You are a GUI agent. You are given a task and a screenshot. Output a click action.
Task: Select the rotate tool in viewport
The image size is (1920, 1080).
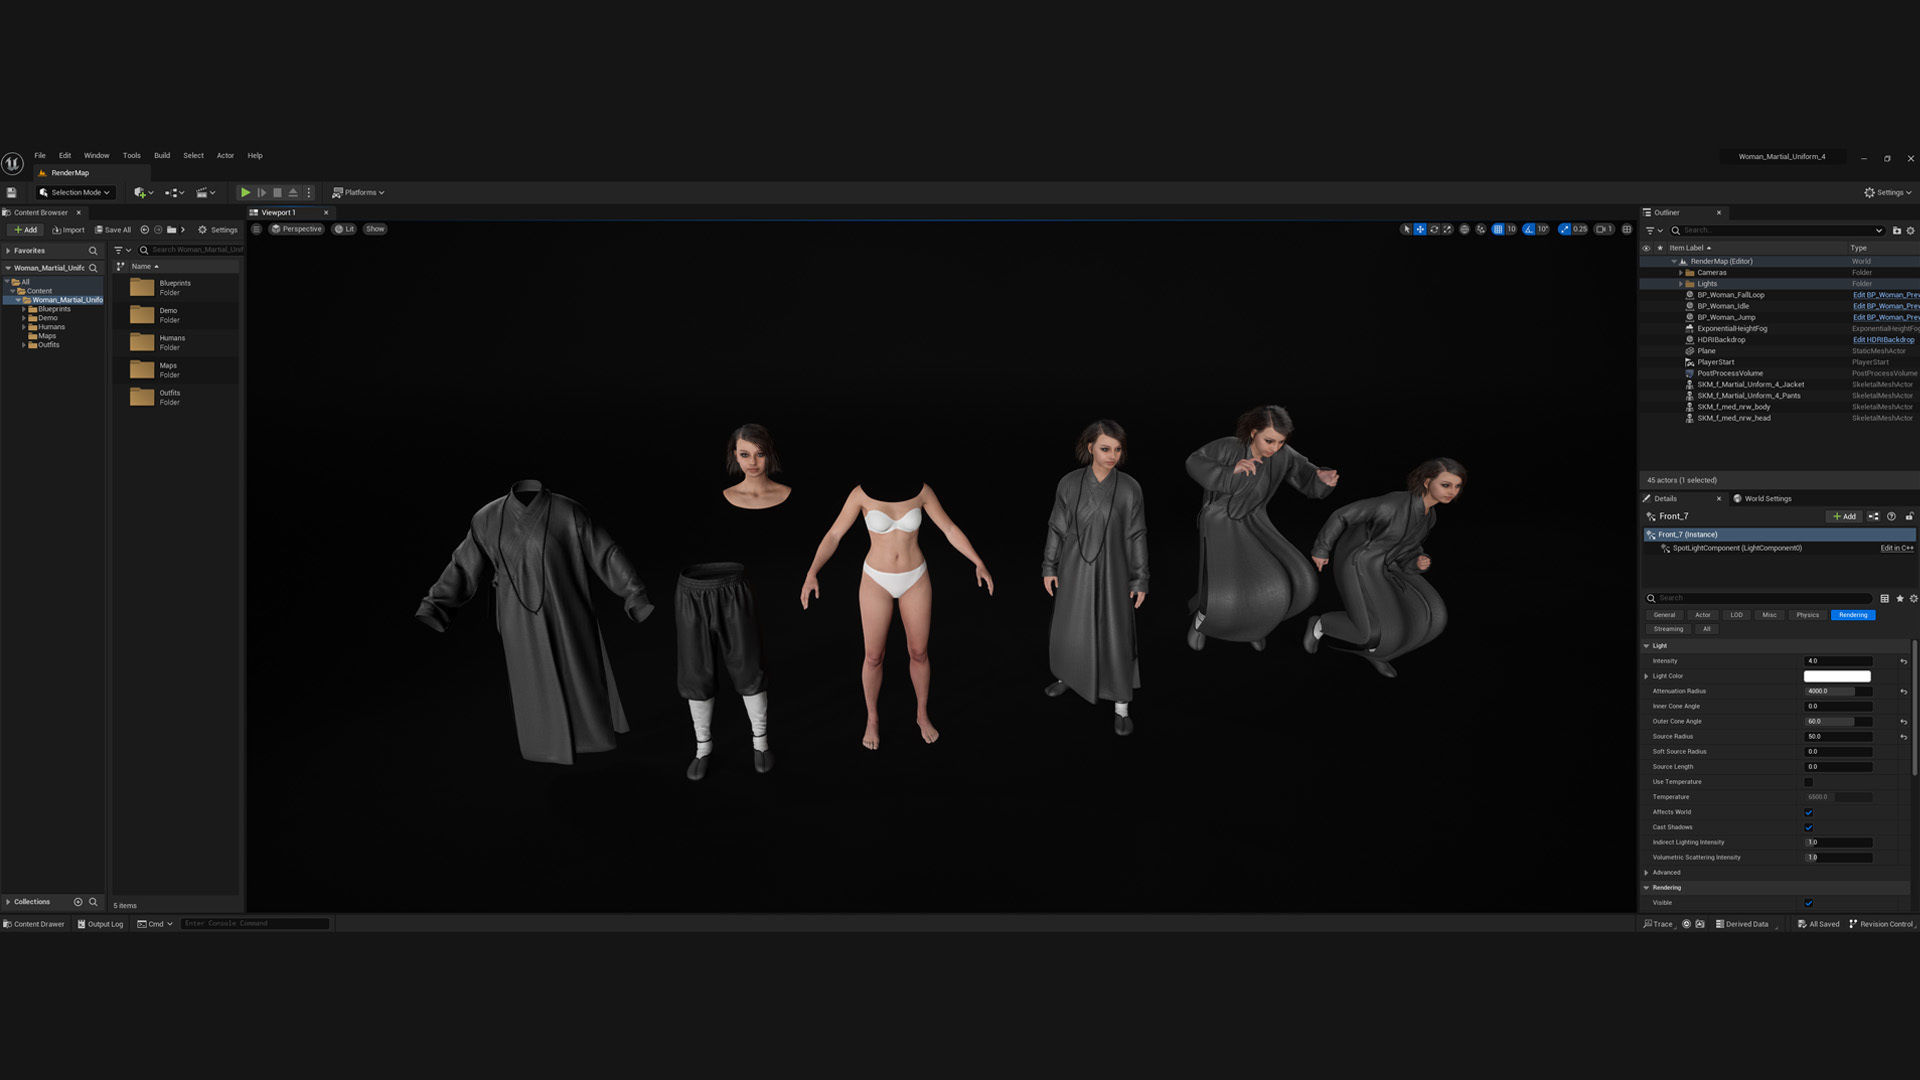(x=1434, y=229)
